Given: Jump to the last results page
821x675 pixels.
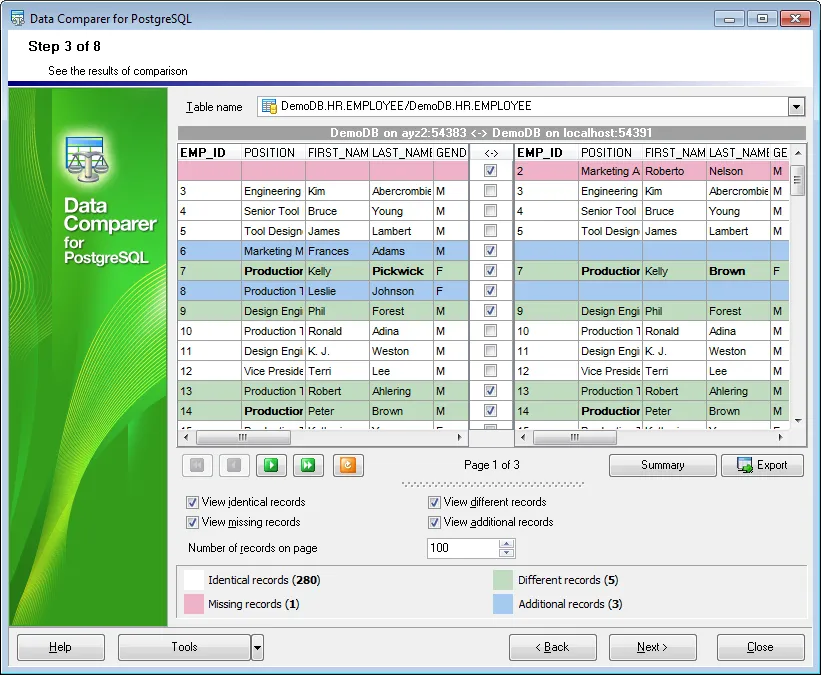Looking at the screenshot, I should click(308, 465).
